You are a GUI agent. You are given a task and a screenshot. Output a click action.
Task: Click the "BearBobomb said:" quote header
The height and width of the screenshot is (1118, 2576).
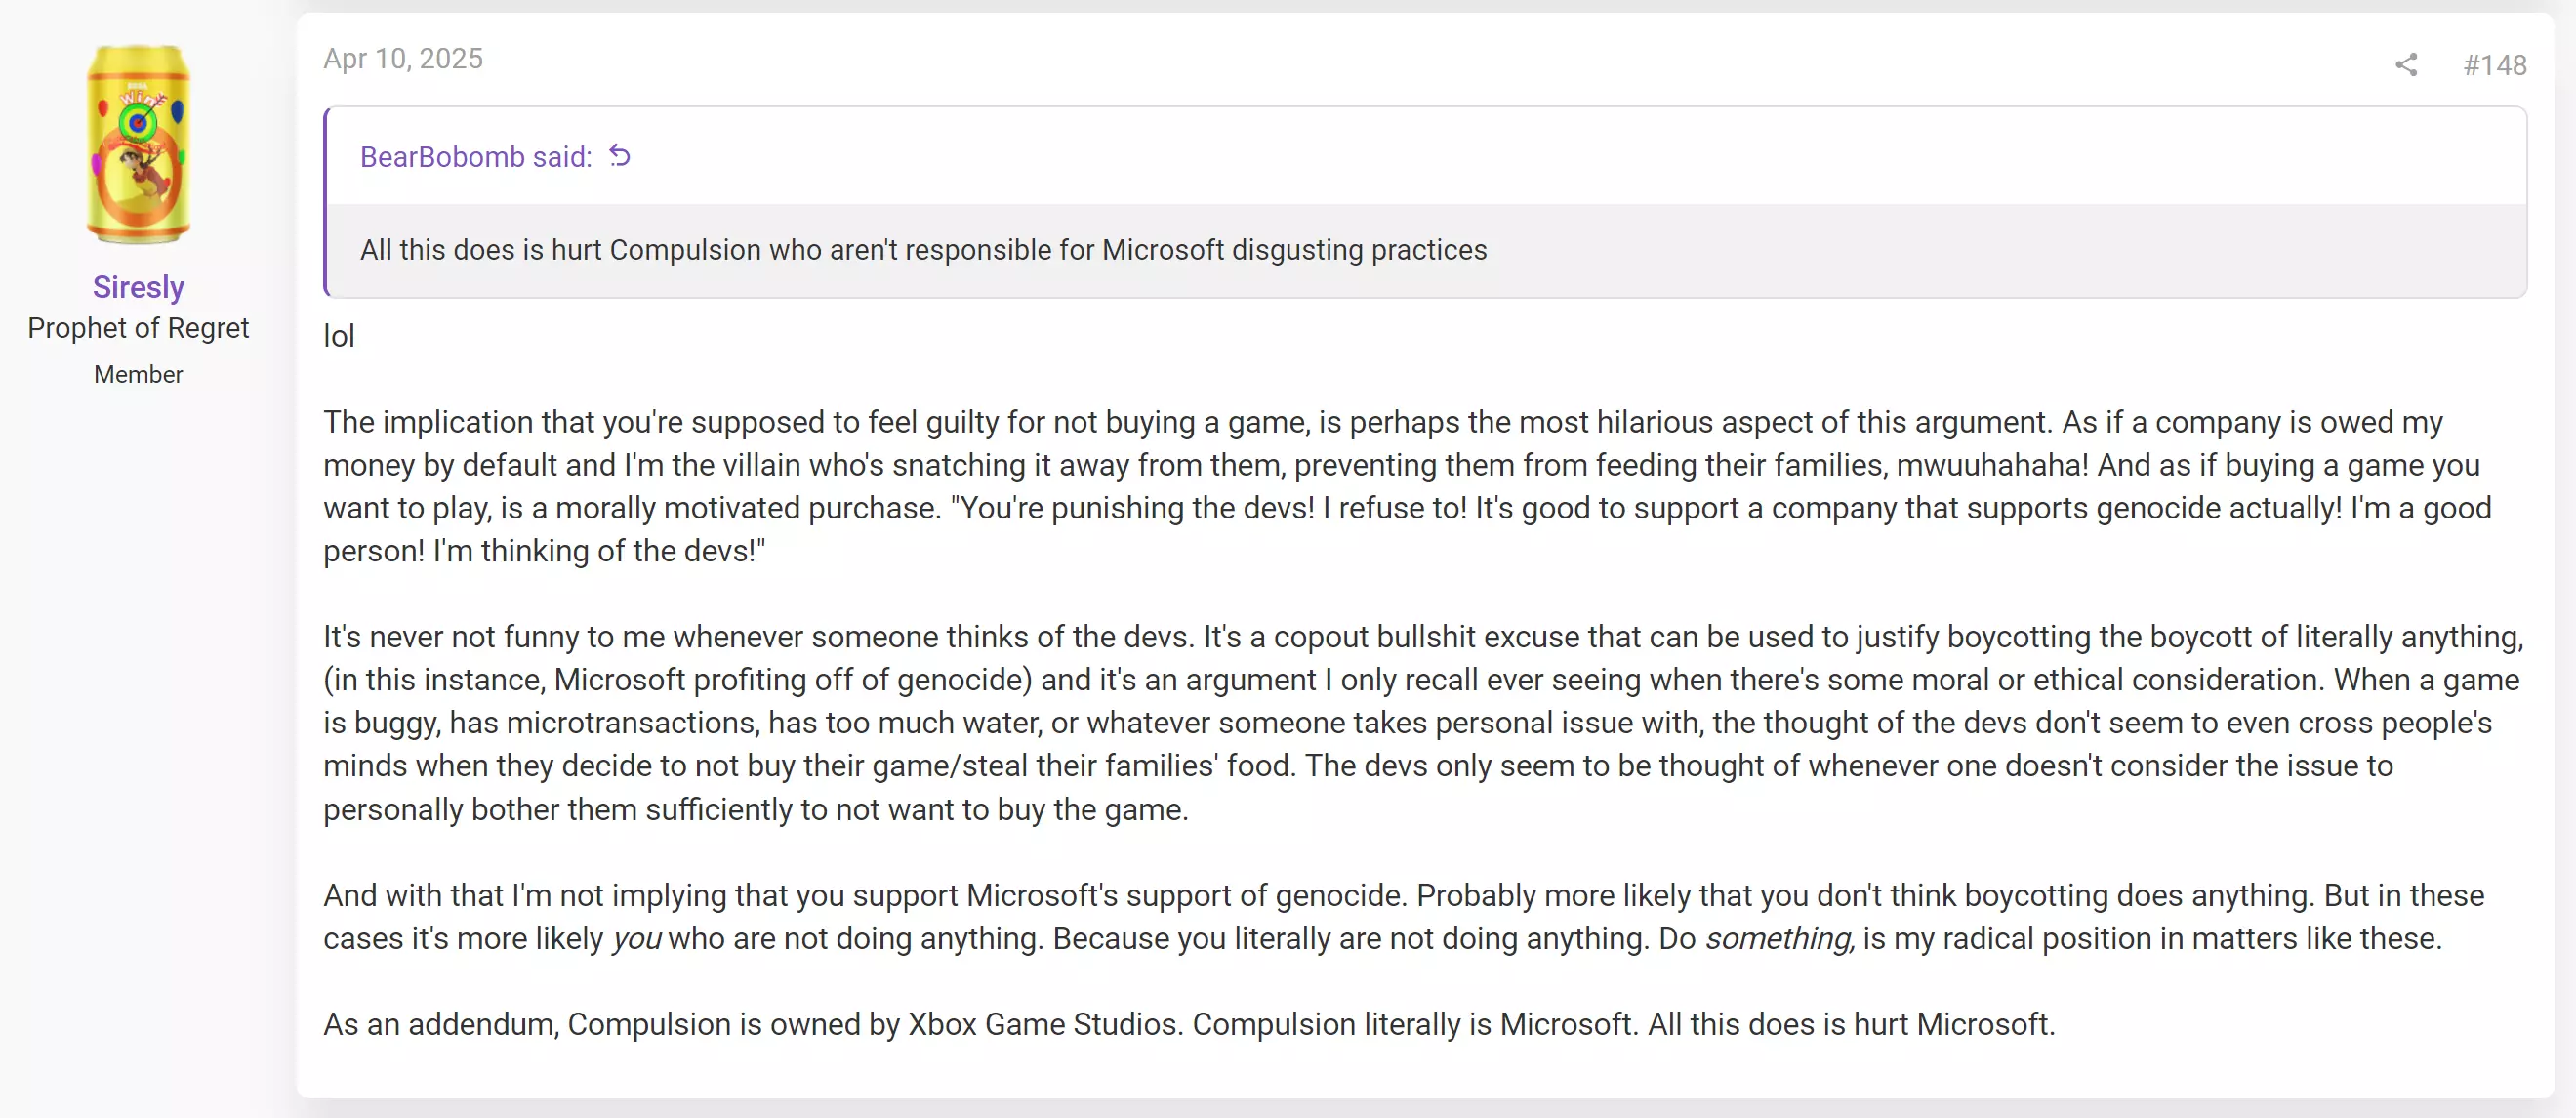(x=476, y=157)
